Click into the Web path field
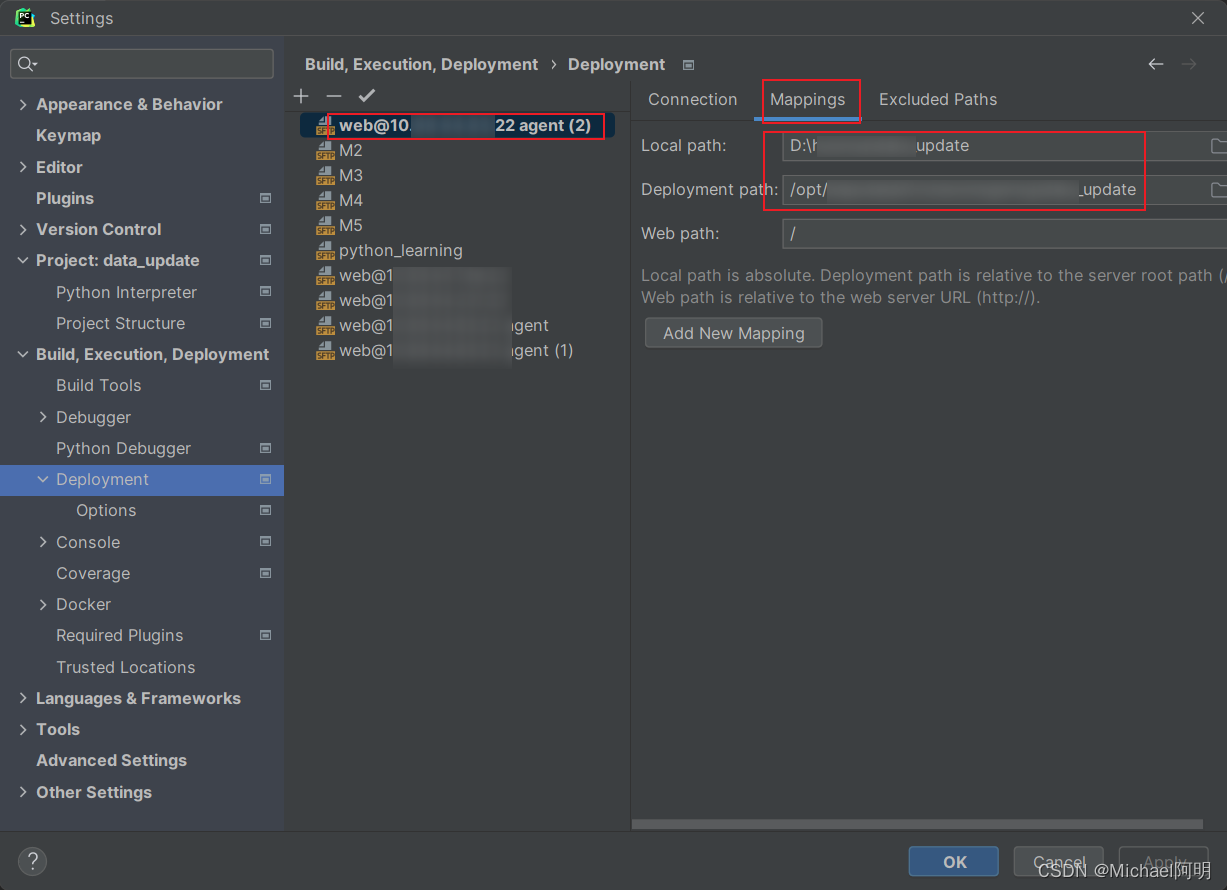Screen dimensions: 1227x890 [x=1004, y=234]
